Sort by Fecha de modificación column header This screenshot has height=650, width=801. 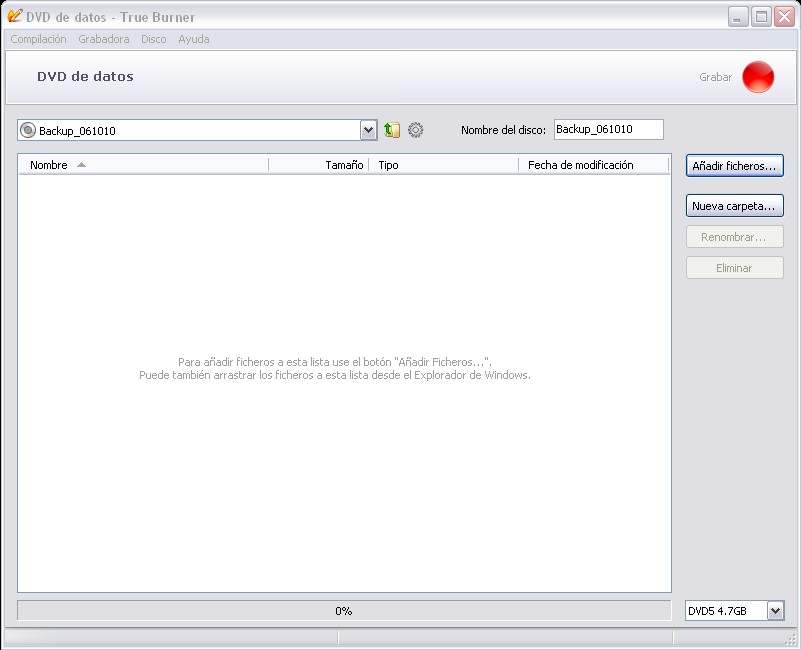pos(594,165)
